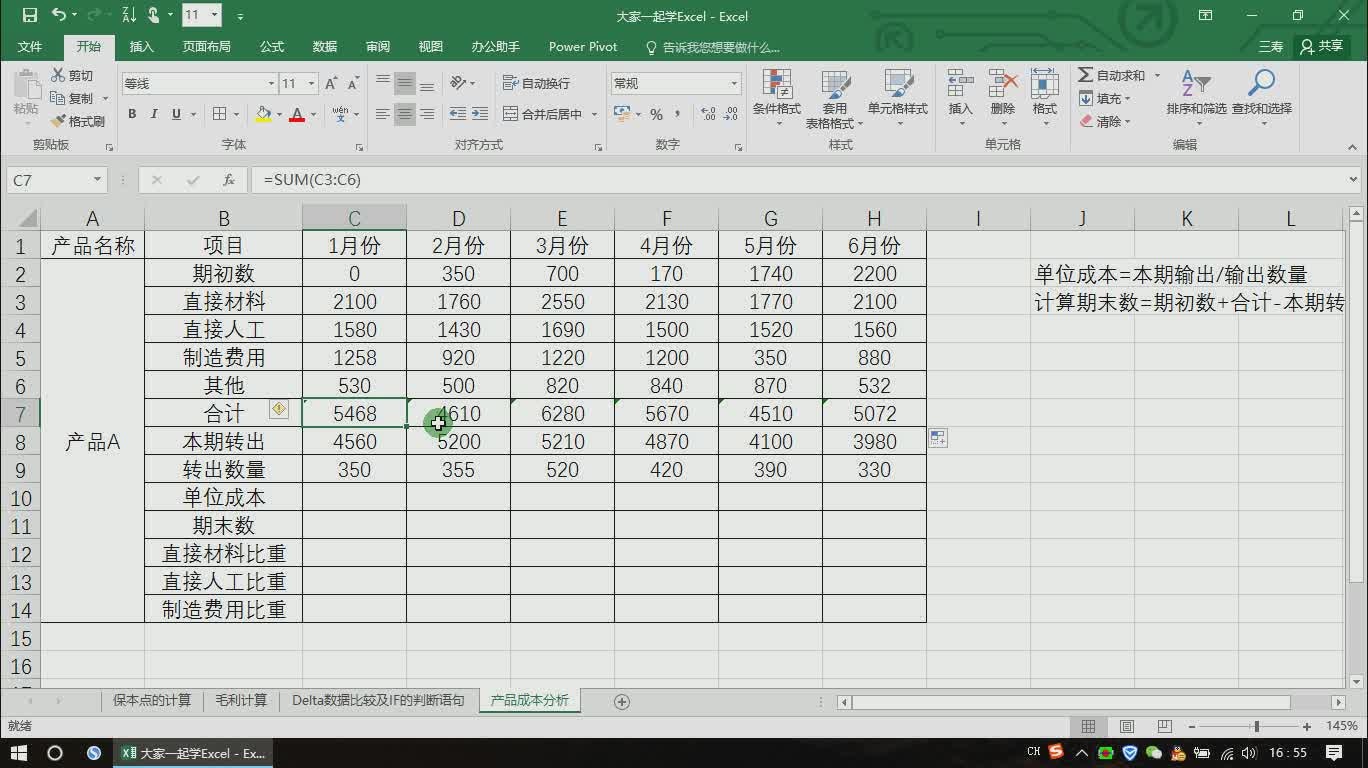Align text to the left
1368x768 pixels.
pyautogui.click(x=383, y=114)
